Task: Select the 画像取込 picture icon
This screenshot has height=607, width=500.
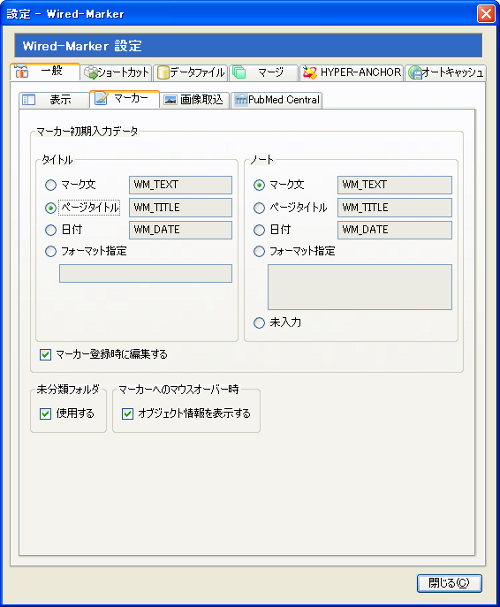Action: 170,100
